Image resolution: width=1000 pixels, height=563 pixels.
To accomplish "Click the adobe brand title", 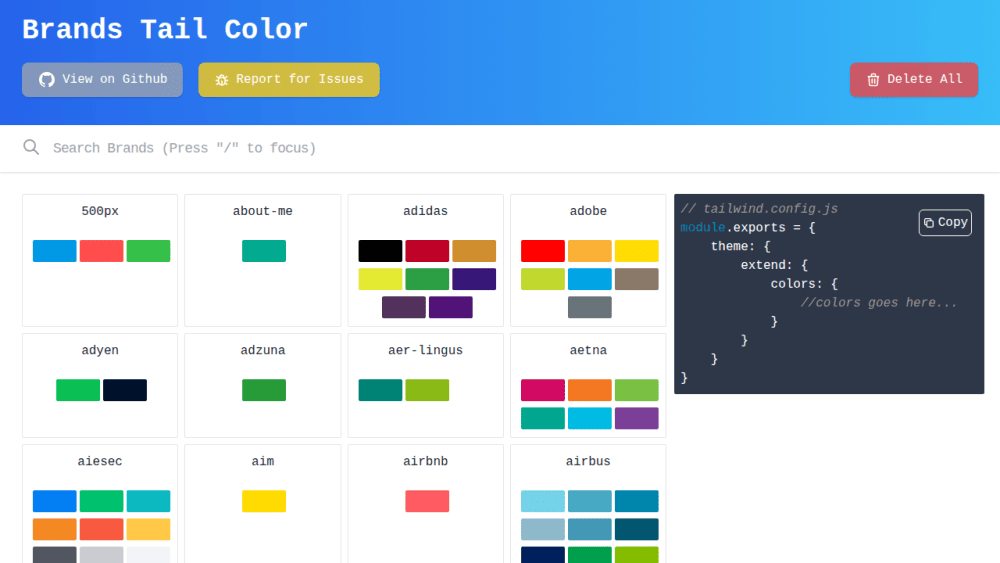I will click(588, 211).
